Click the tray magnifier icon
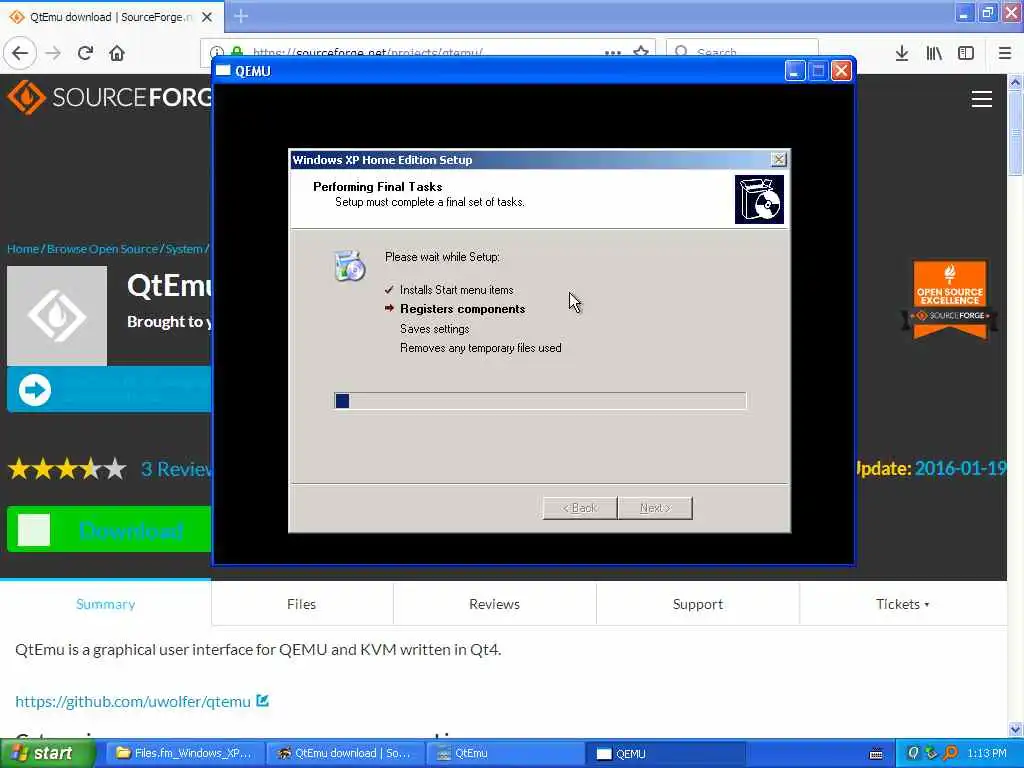The image size is (1024, 768). coord(951,753)
